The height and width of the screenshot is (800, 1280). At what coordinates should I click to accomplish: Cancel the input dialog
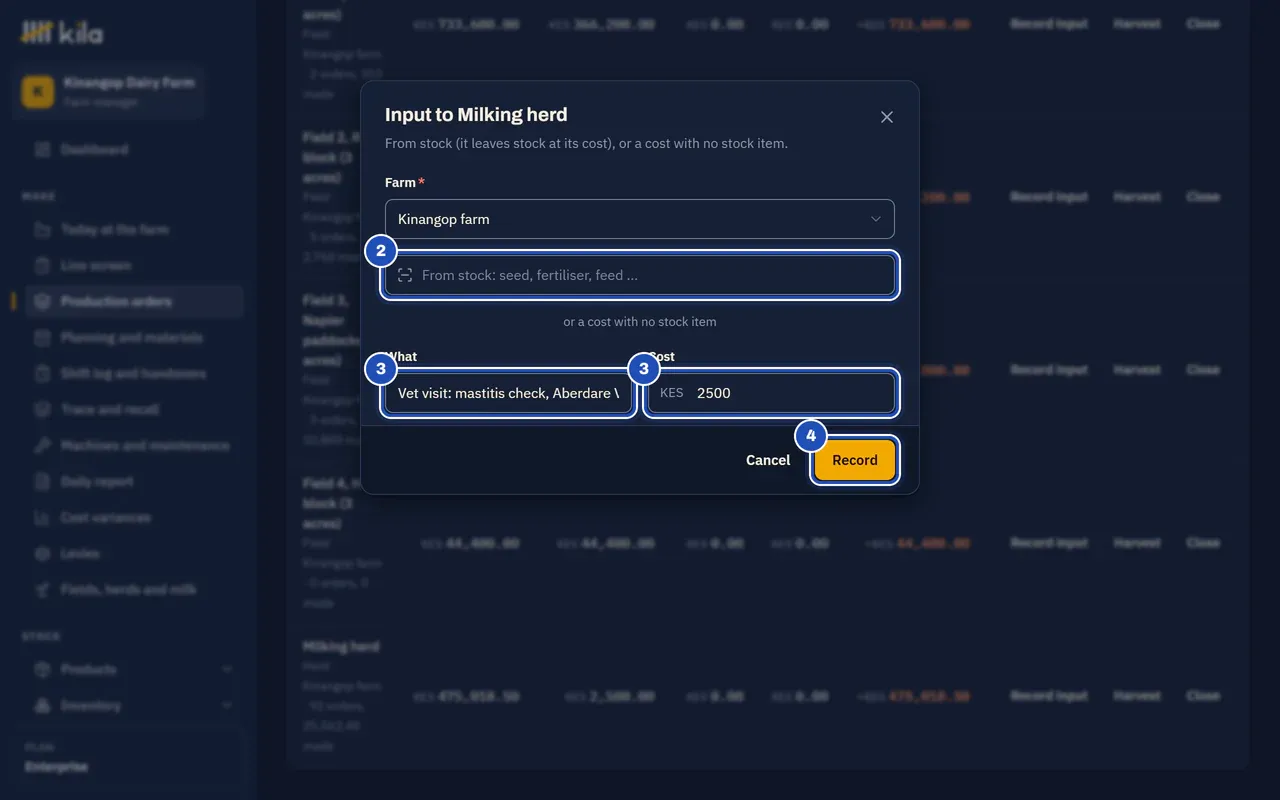coord(768,460)
